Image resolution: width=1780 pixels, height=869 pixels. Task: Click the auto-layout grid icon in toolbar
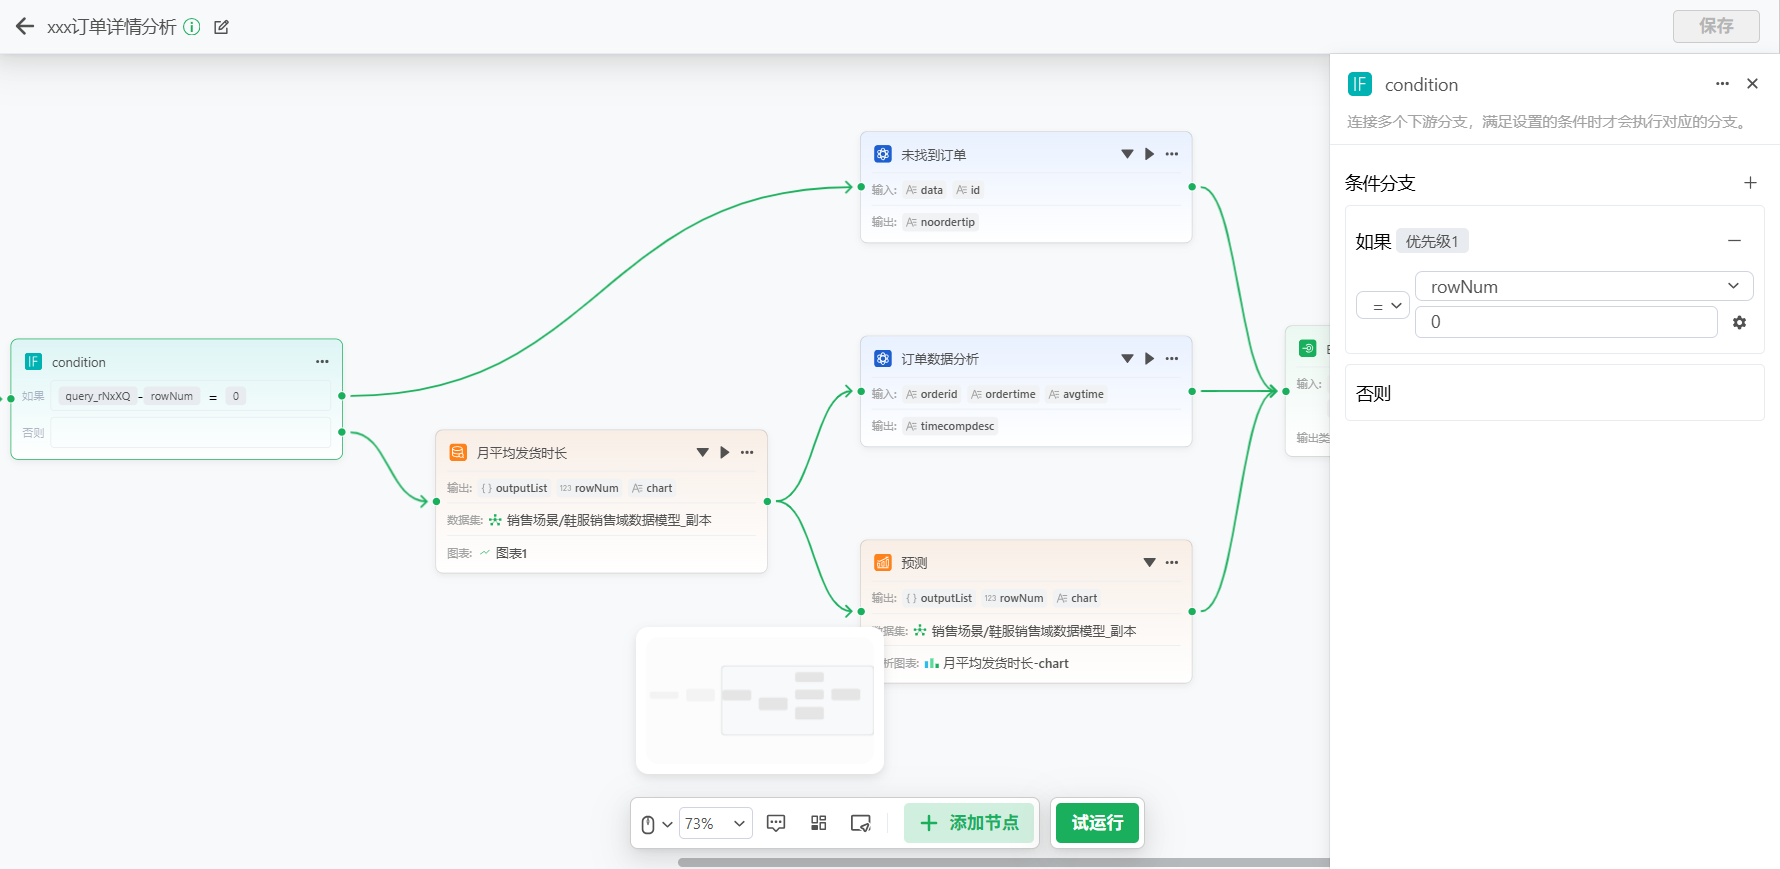point(818,823)
